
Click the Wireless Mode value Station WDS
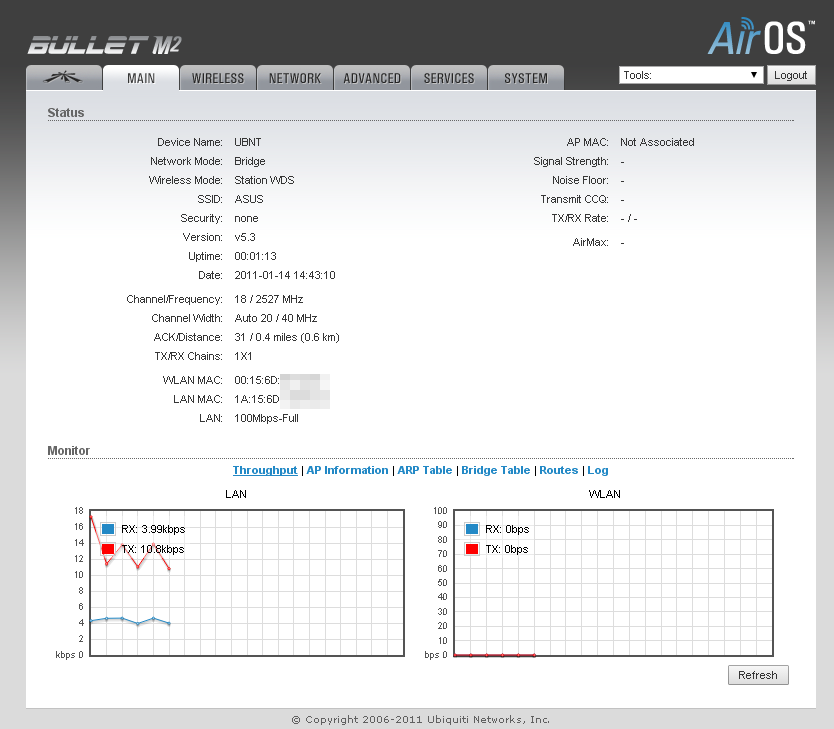tap(264, 180)
